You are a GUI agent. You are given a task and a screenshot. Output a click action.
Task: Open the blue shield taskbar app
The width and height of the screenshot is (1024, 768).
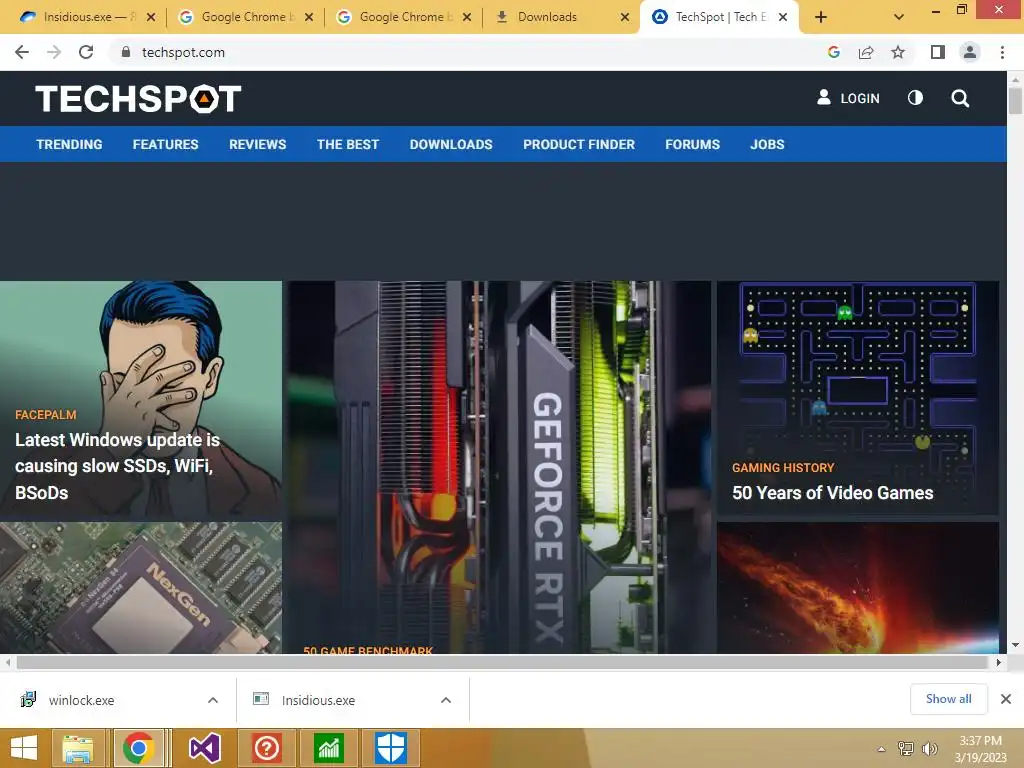(391, 748)
